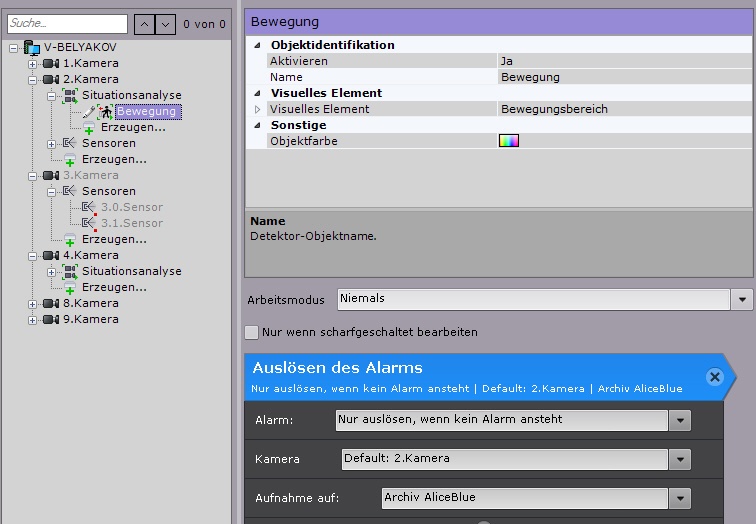Click the V-BELYAKOV server computer icon
This screenshot has width=756, height=524.
point(31,47)
